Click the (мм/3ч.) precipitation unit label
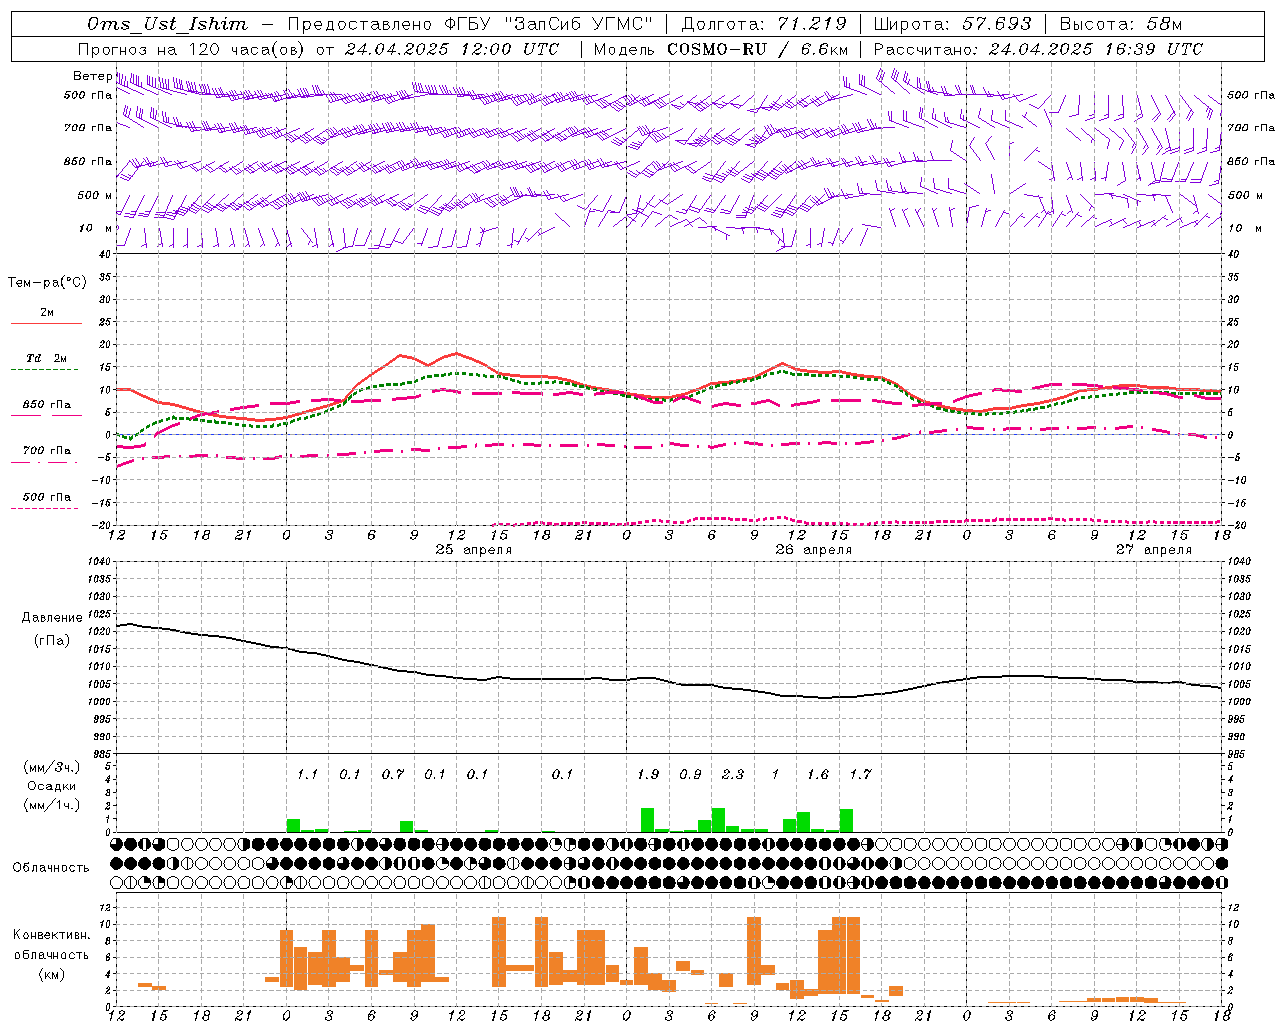 (52, 767)
